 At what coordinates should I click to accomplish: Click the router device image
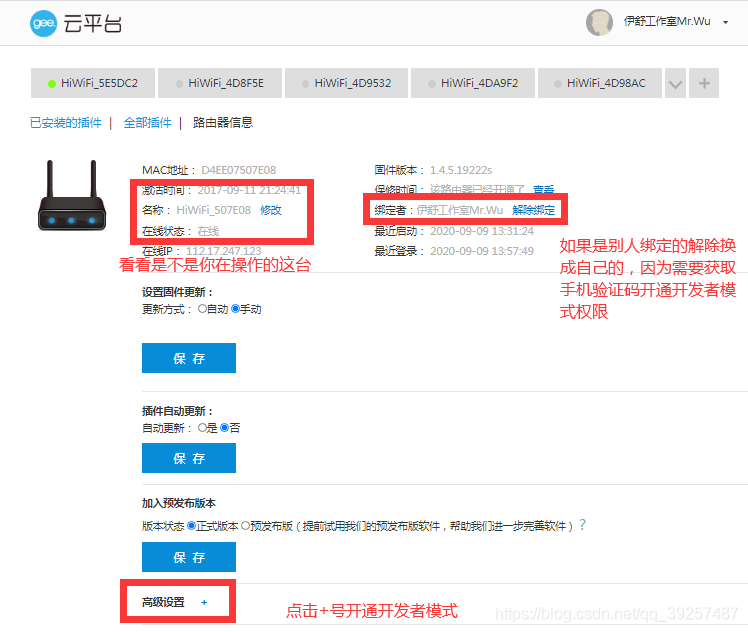(x=72, y=196)
